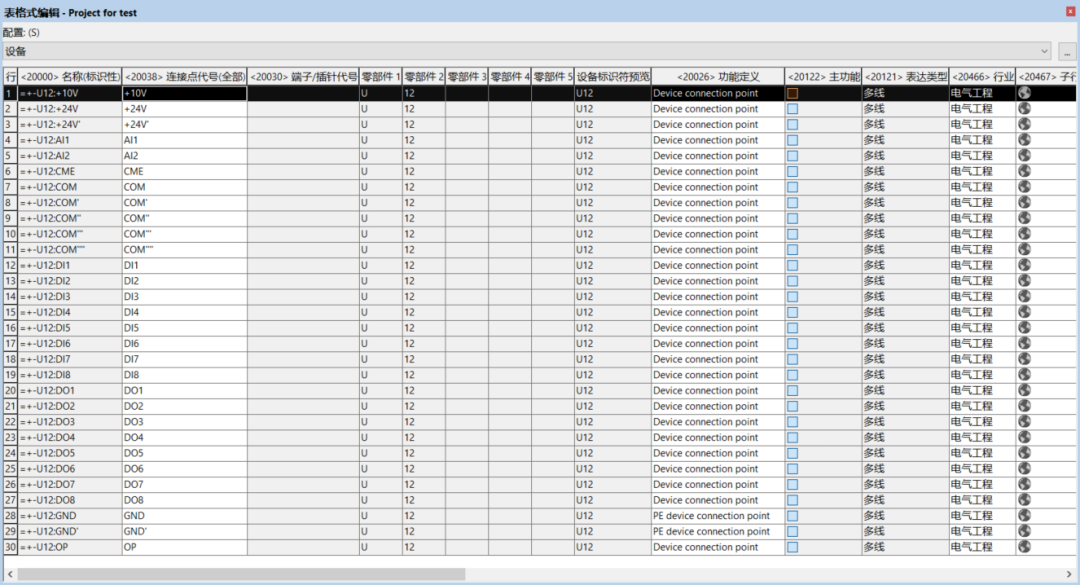Screen dimensions: 1080x585
Task: Click the globe icon in the DI1 row
Action: click(1024, 265)
